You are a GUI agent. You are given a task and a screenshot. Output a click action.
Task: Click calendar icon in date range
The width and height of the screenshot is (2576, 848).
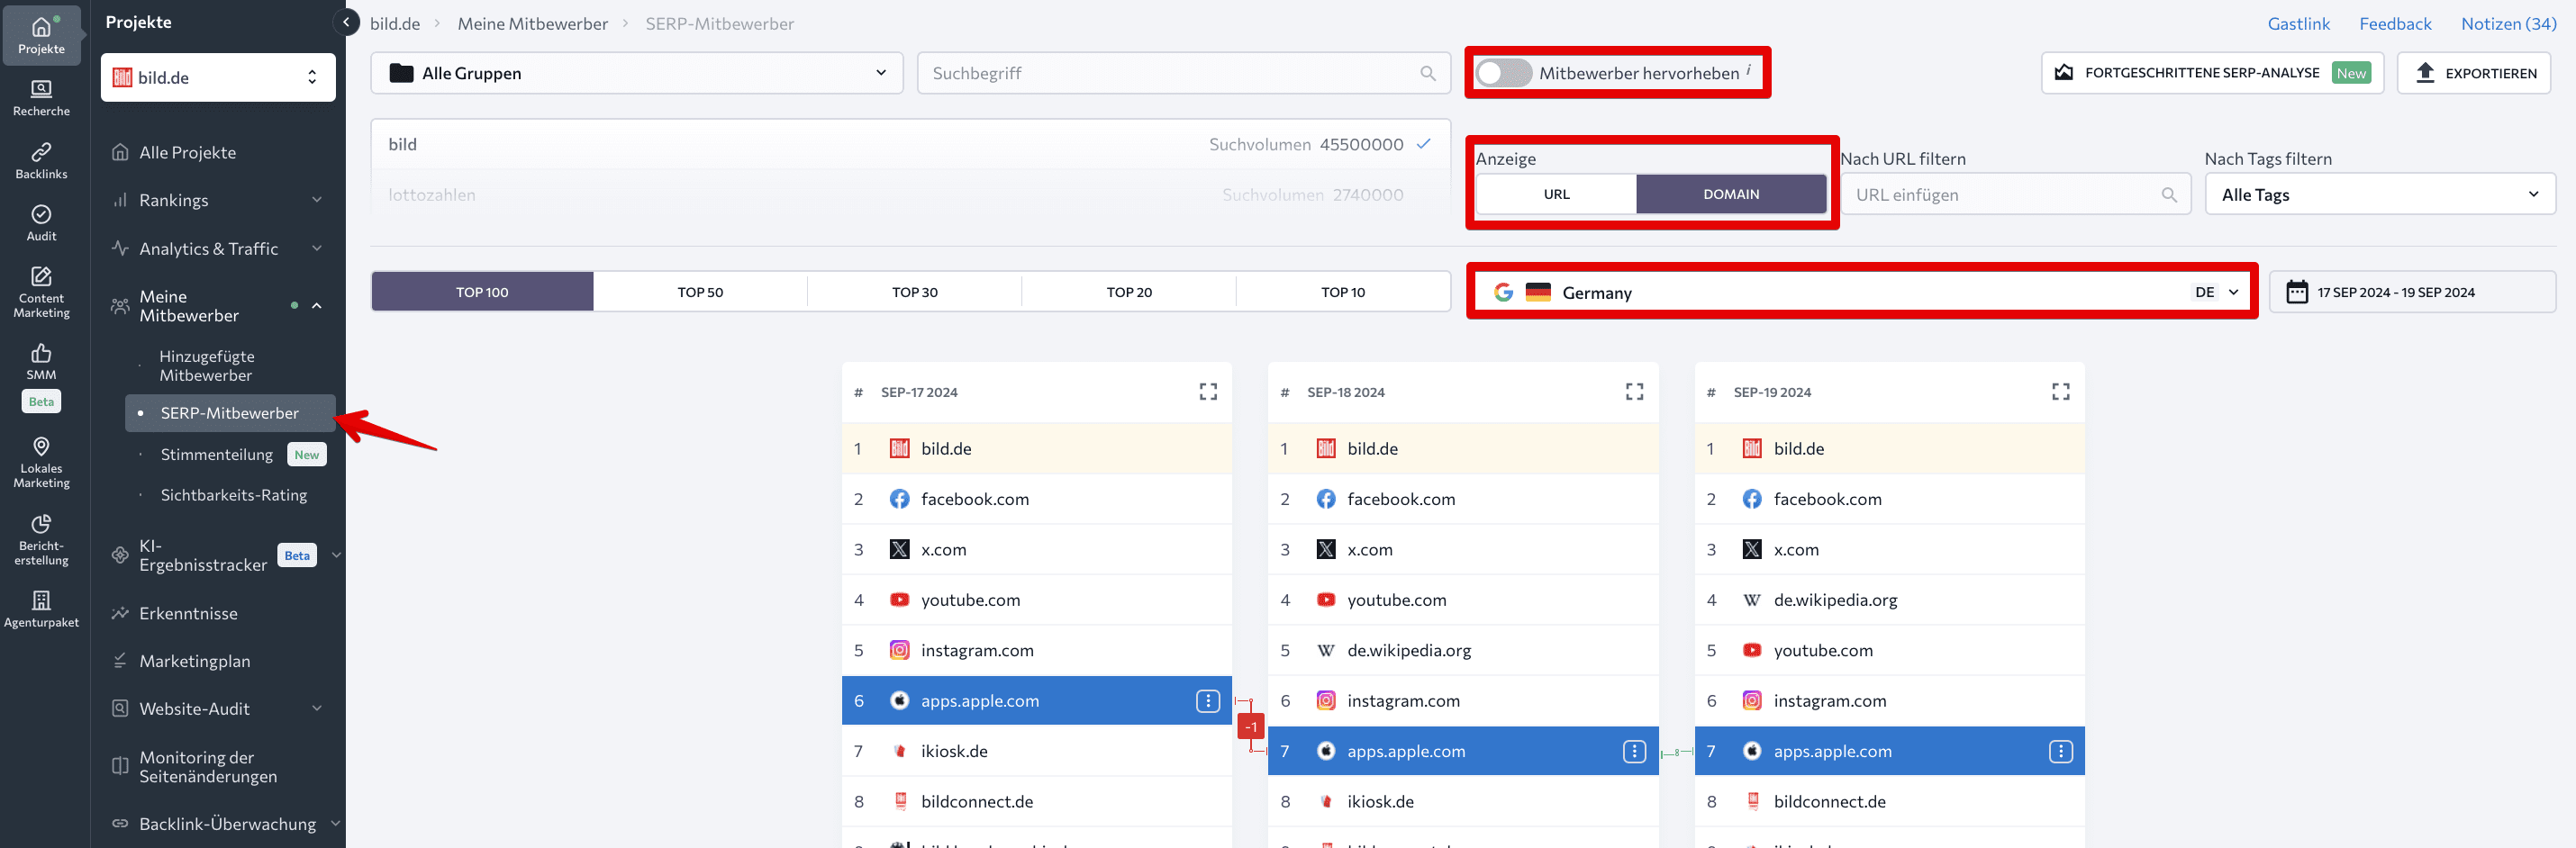point(2297,292)
